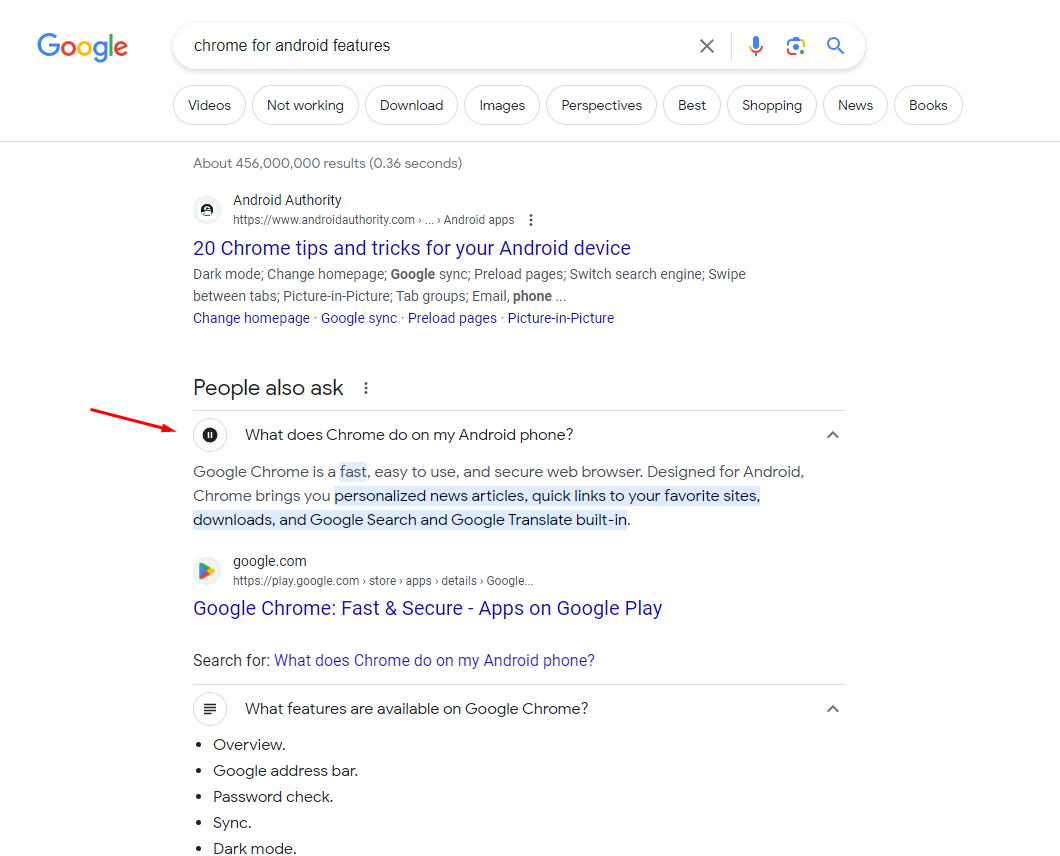The width and height of the screenshot is (1060, 856).
Task: Search for 'What does Chrome do' link
Action: pos(434,660)
